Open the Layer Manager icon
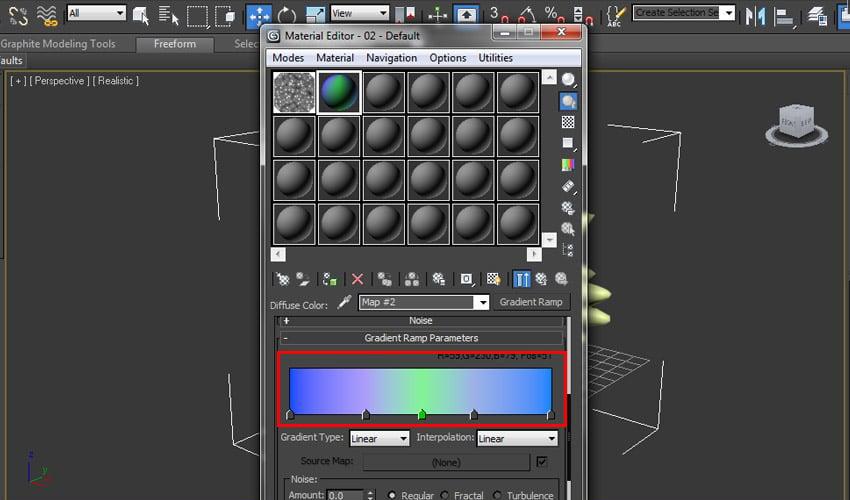 click(817, 16)
